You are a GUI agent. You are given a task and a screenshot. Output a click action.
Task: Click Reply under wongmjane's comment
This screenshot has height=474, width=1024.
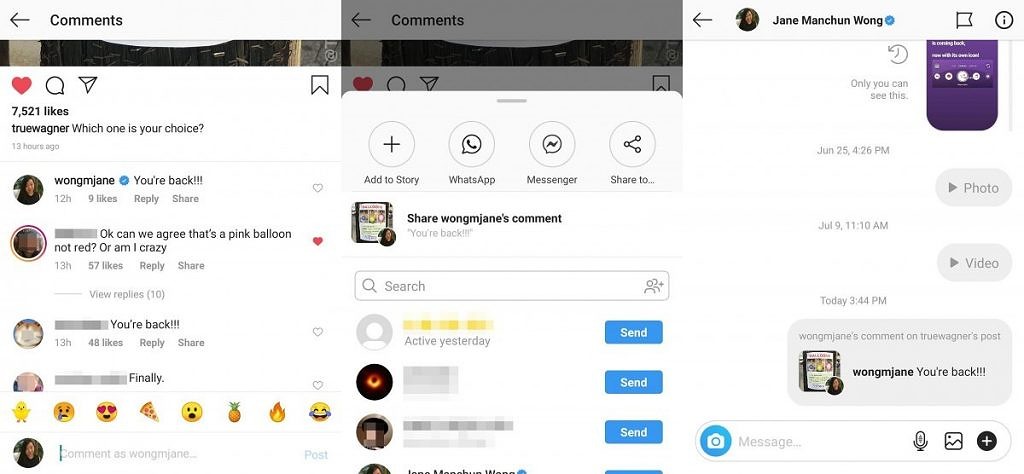tap(146, 198)
